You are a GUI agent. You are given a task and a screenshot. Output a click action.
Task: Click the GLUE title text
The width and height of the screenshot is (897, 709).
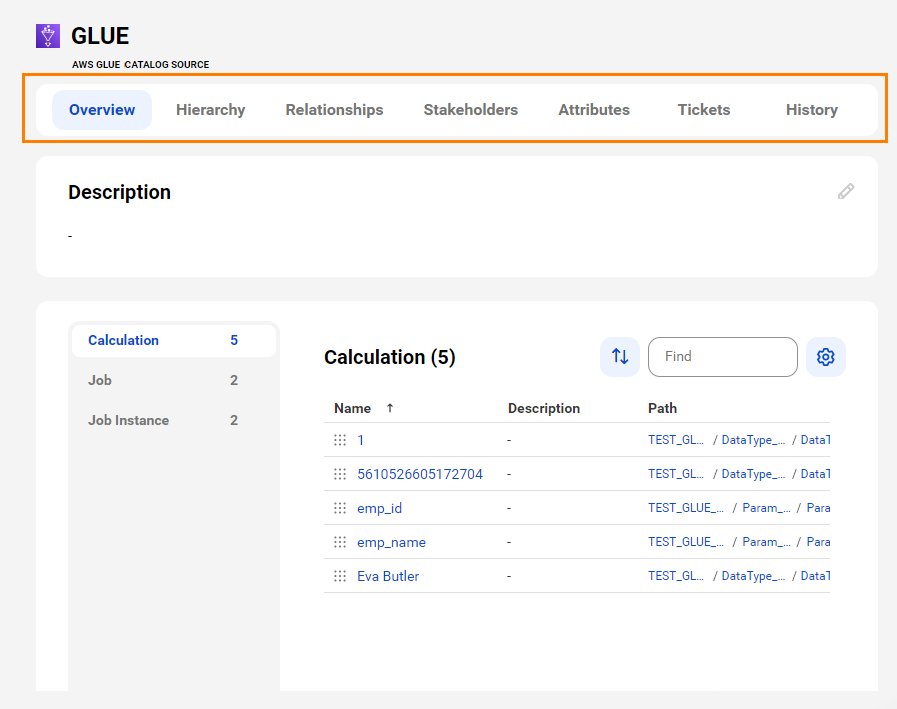point(100,36)
